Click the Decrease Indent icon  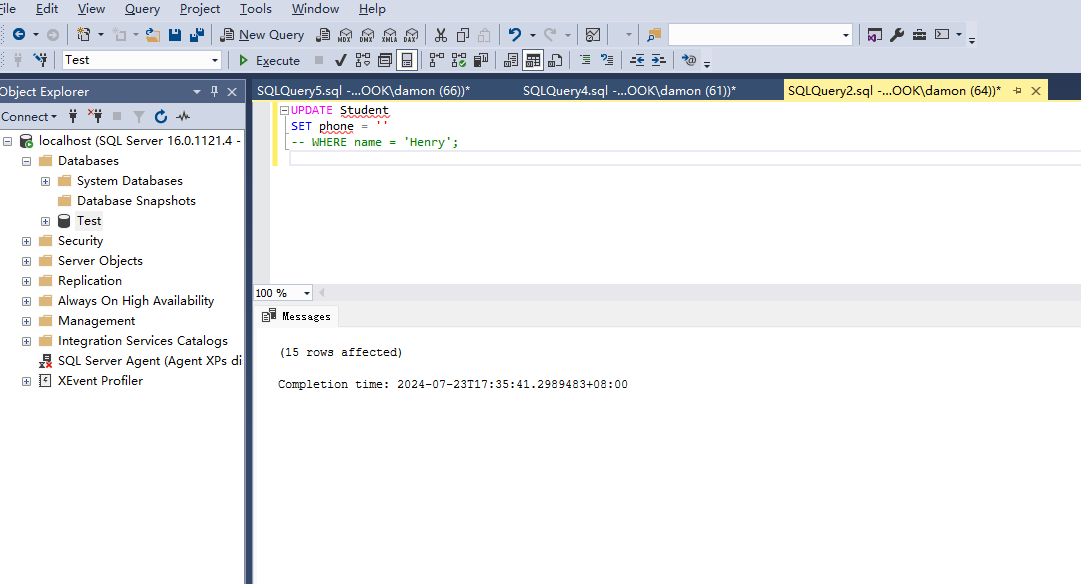pos(637,61)
